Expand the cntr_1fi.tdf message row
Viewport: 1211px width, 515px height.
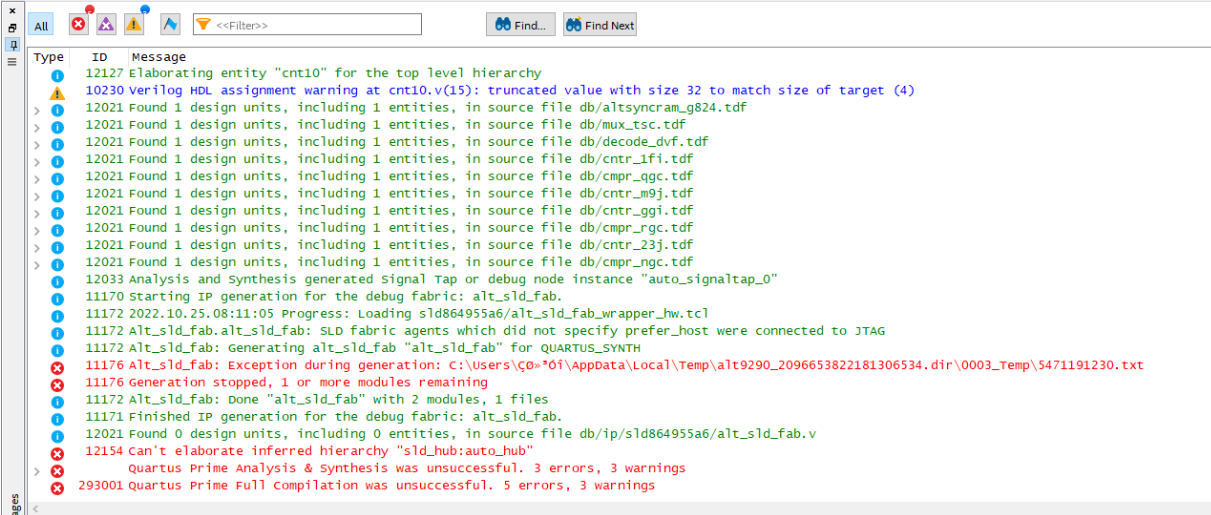pyautogui.click(x=37, y=161)
